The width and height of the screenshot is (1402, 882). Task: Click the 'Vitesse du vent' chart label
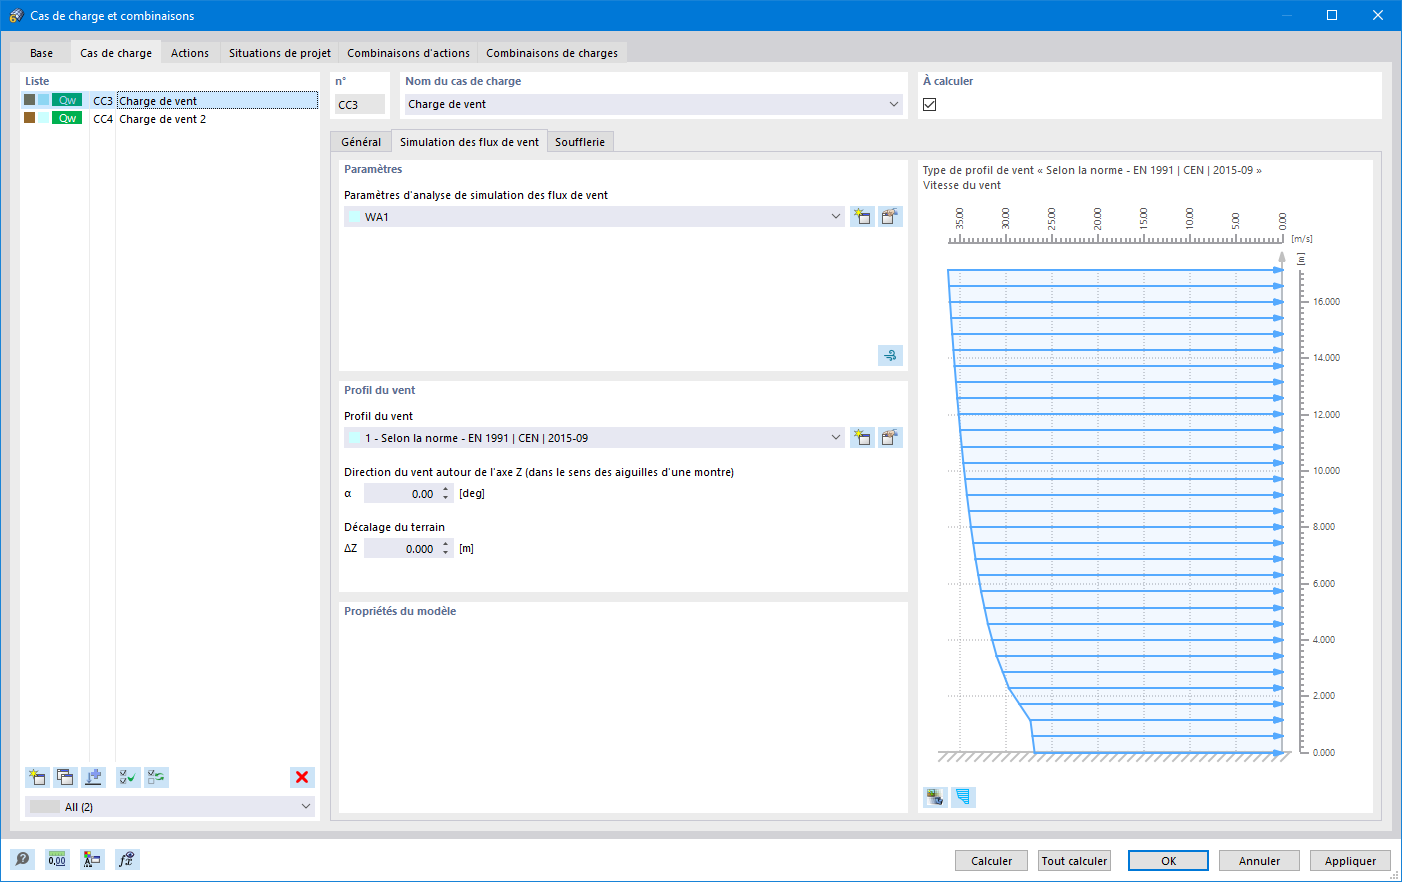(961, 185)
